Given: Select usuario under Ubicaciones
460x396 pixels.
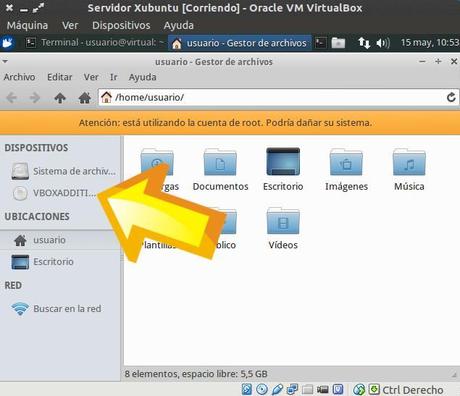Looking at the screenshot, I should pos(60,240).
